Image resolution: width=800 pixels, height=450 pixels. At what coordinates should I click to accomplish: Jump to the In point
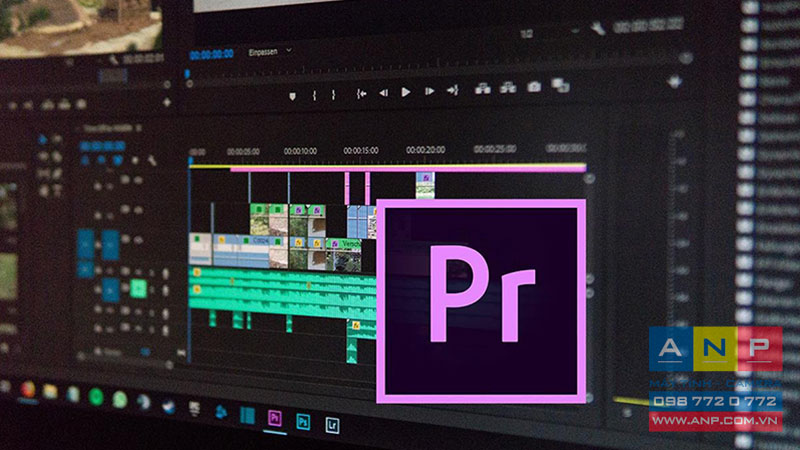point(361,93)
